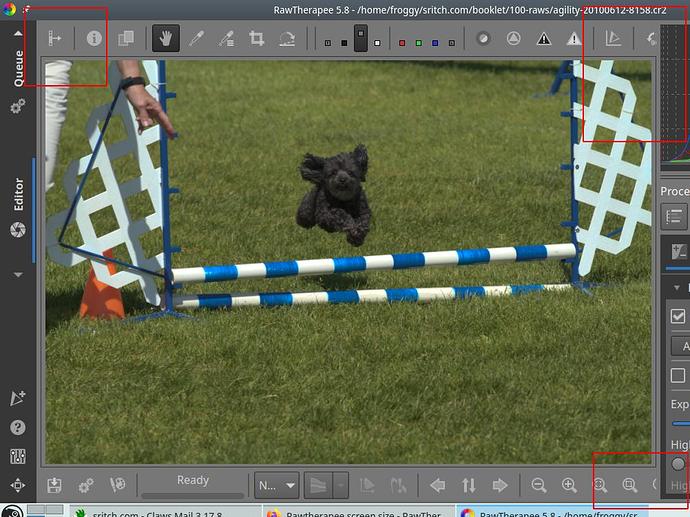Image resolution: width=690 pixels, height=517 pixels.
Task: Zoom out of the preview
Action: pos(539,485)
